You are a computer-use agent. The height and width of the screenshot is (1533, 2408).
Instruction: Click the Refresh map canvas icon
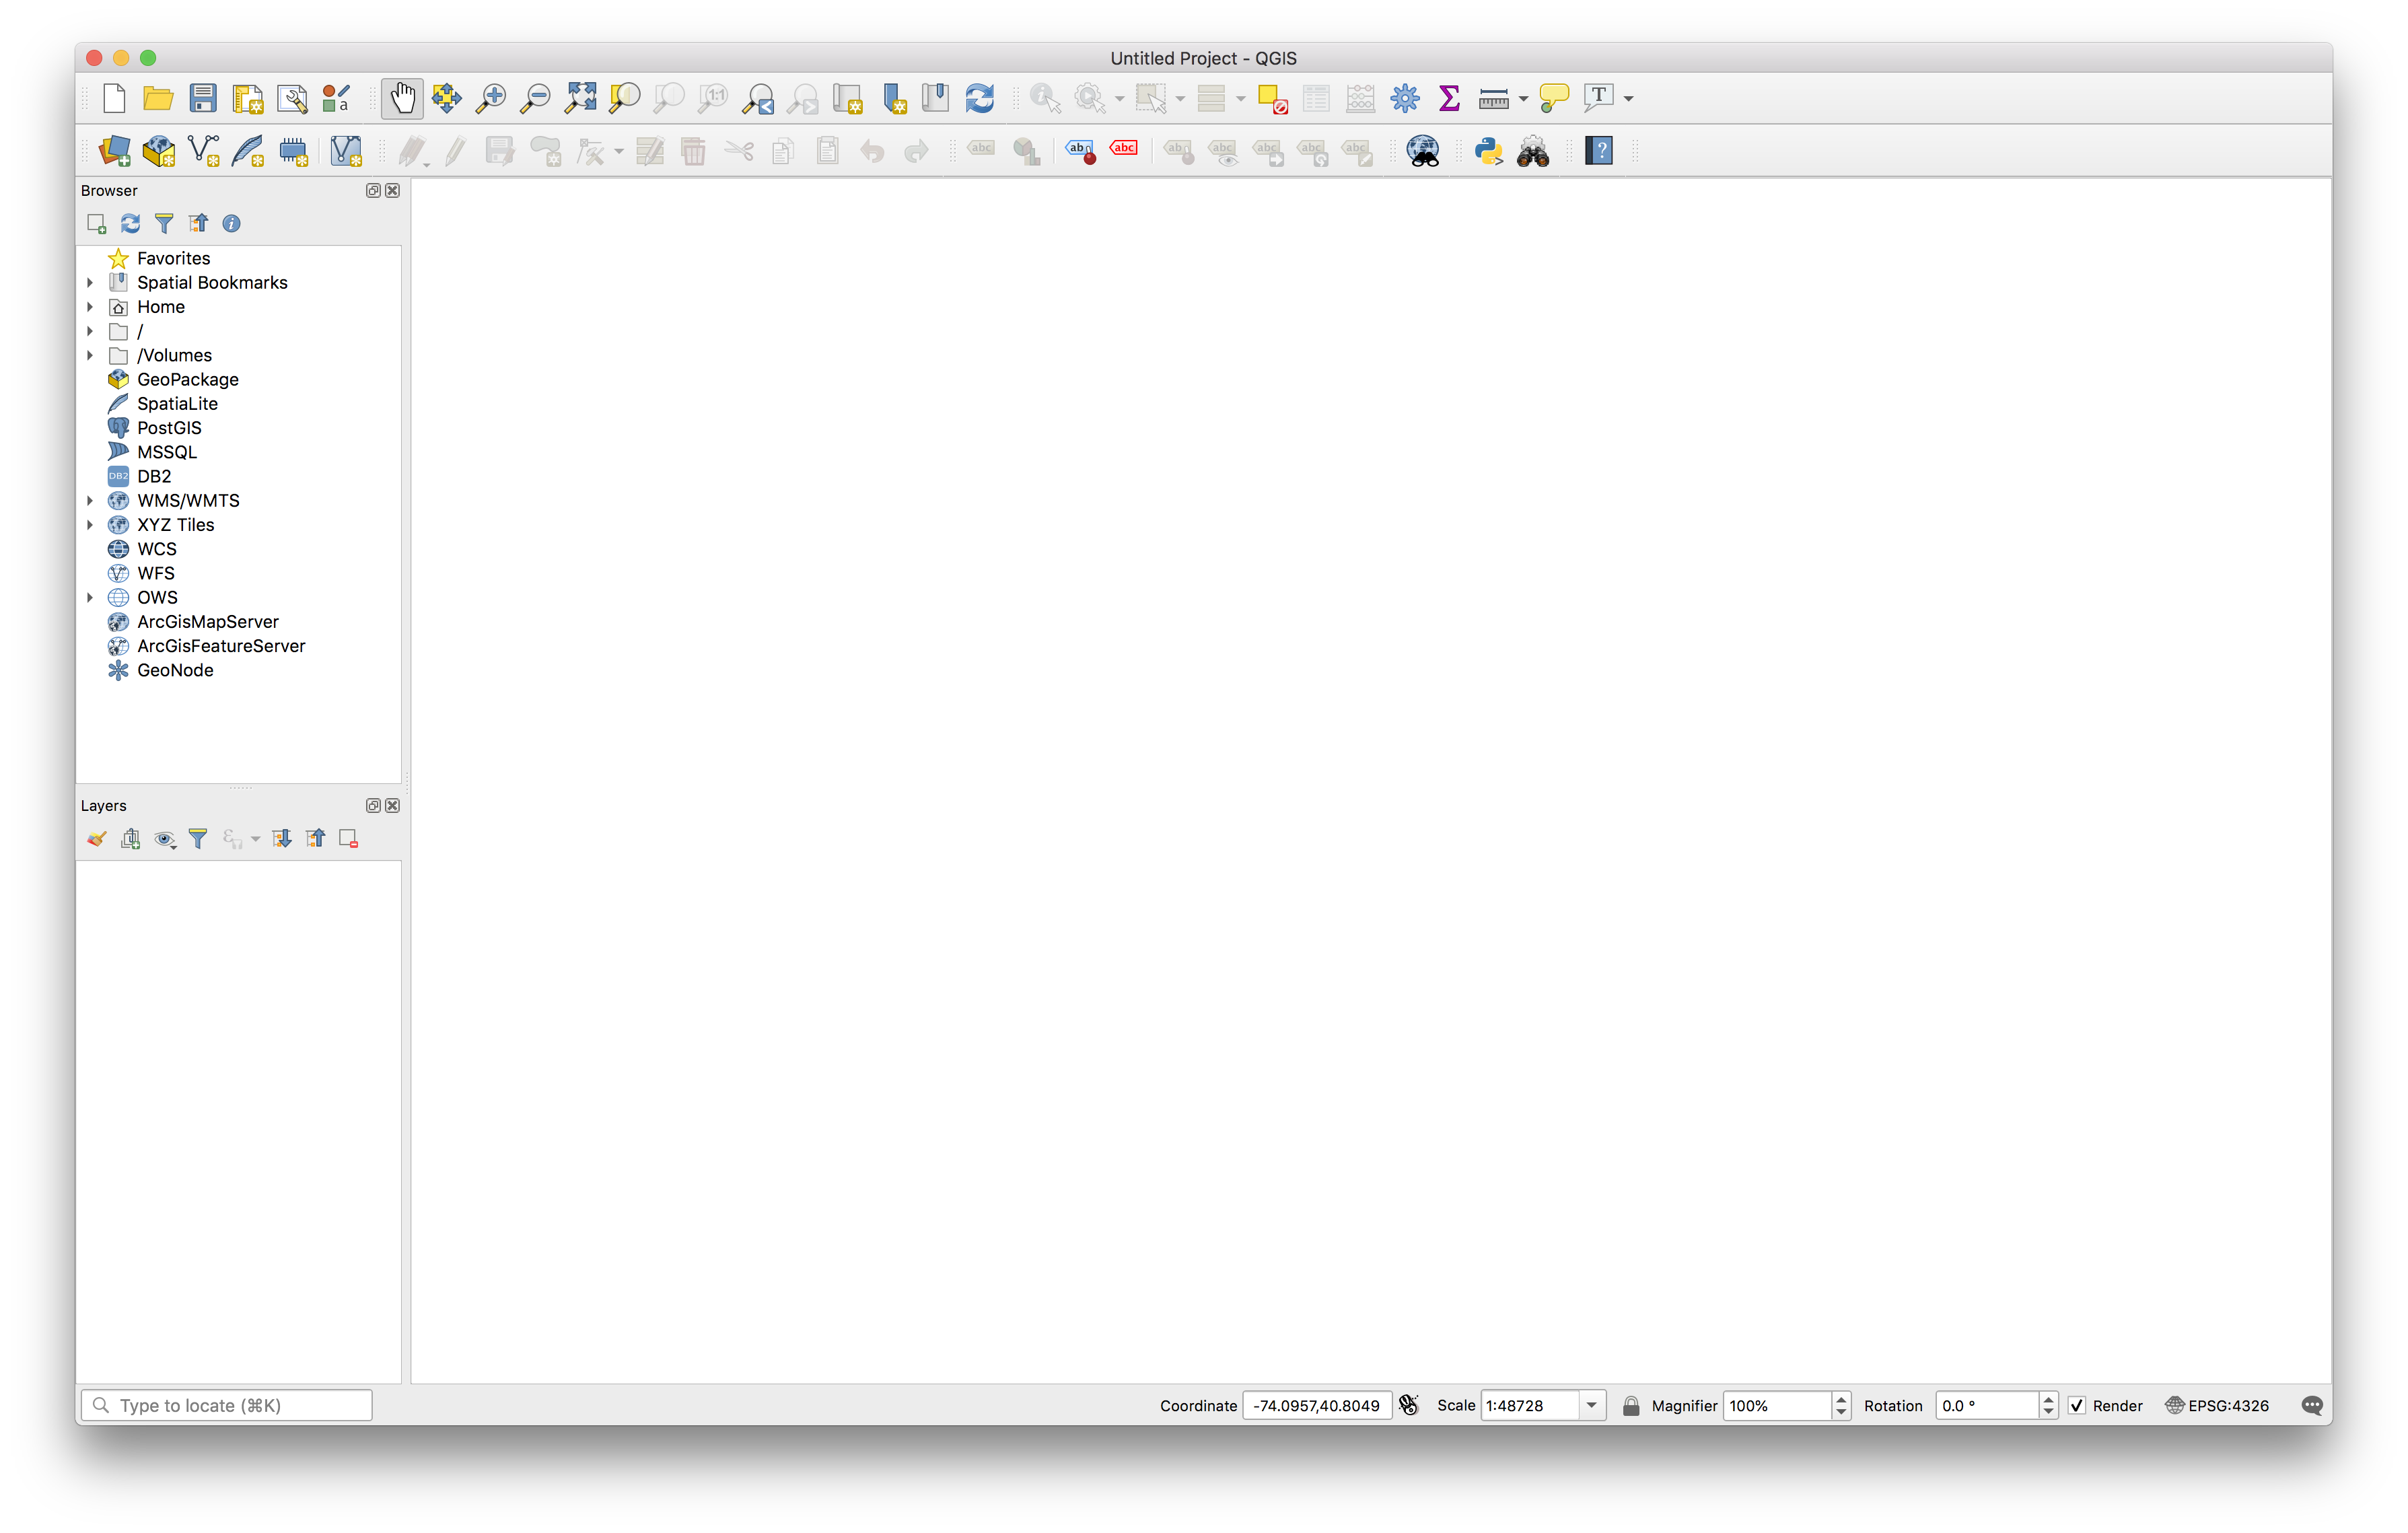coord(979,98)
